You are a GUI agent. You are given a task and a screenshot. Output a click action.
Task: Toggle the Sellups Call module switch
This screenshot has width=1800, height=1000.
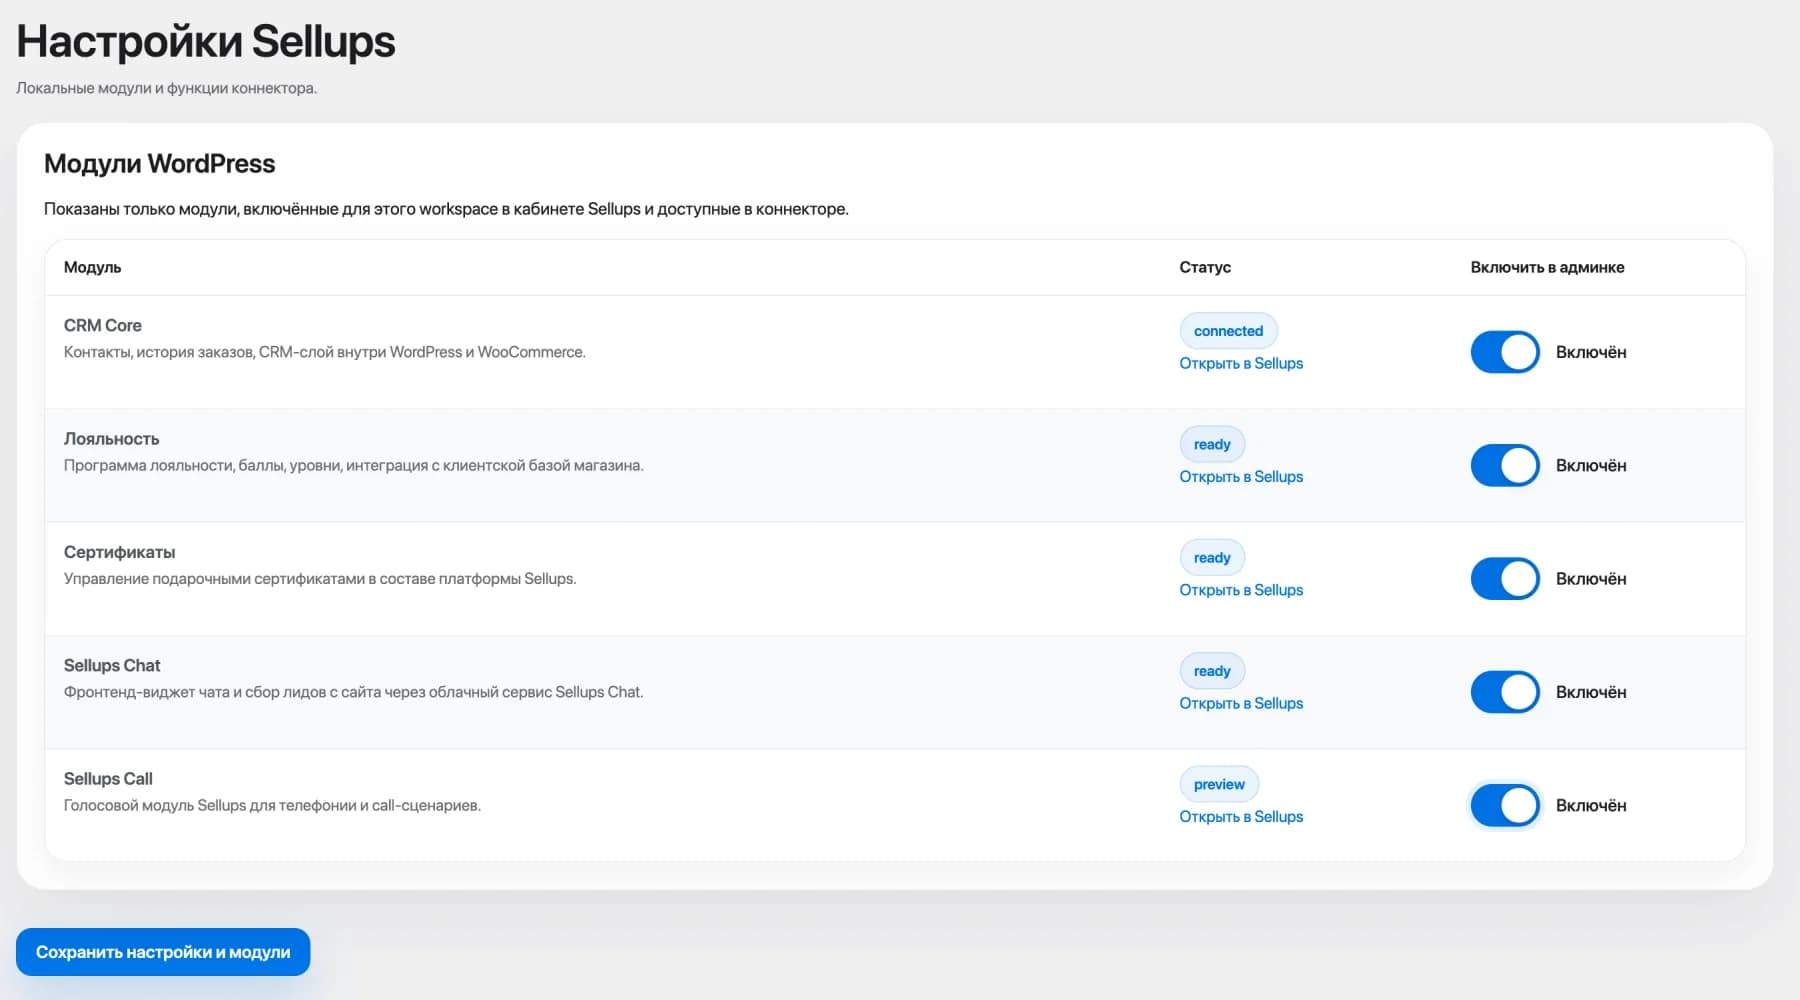(1504, 805)
